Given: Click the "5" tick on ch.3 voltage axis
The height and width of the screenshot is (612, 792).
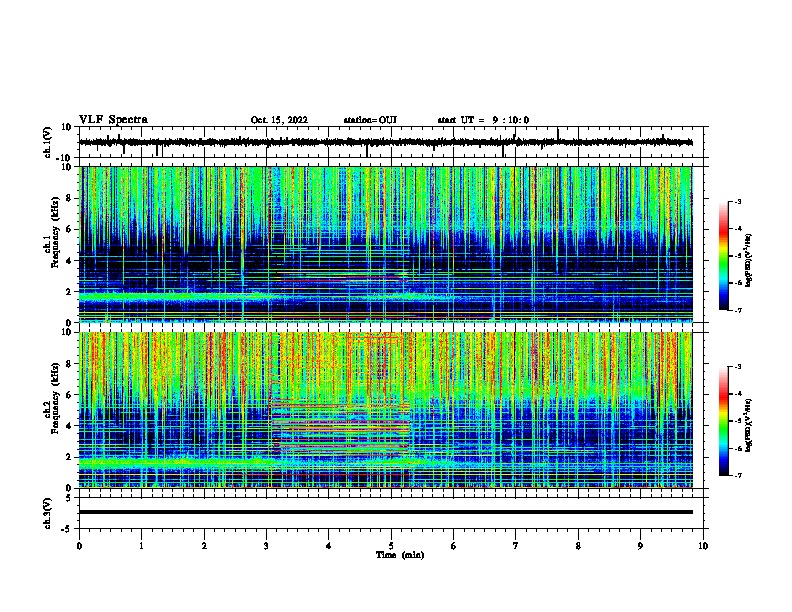Looking at the screenshot, I should (69, 498).
